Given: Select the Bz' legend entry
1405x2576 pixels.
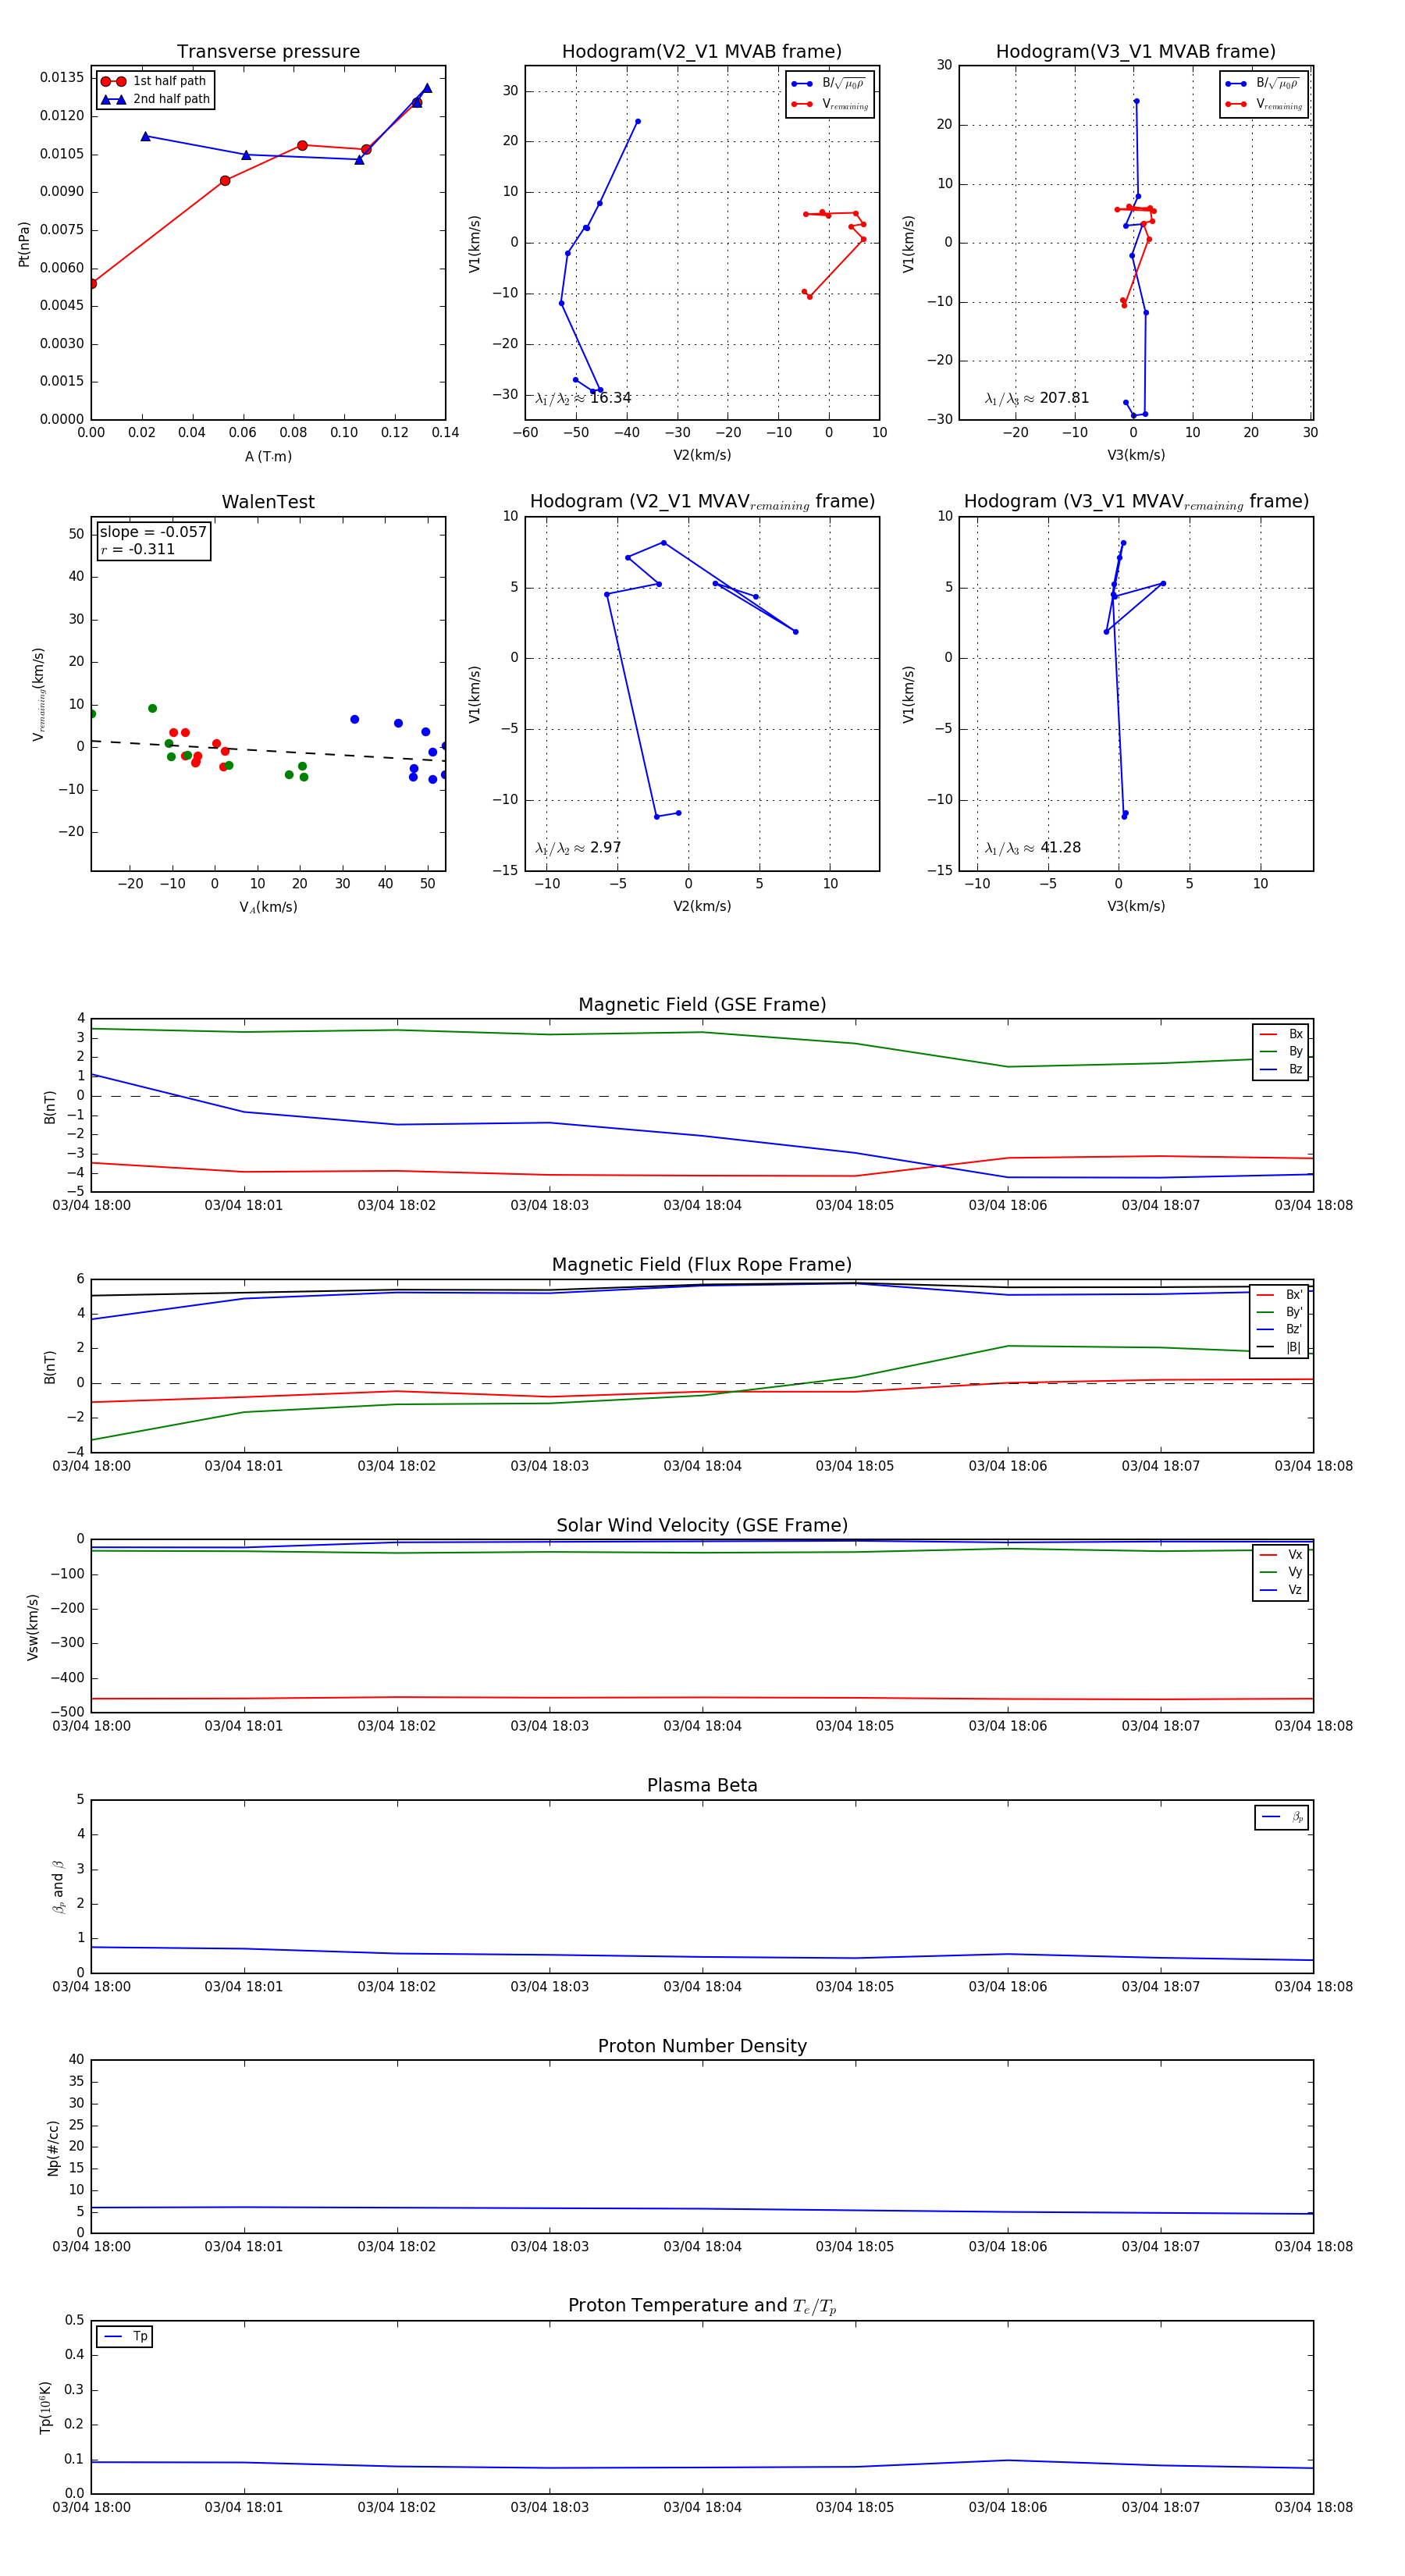Looking at the screenshot, I should pos(1280,1330).
